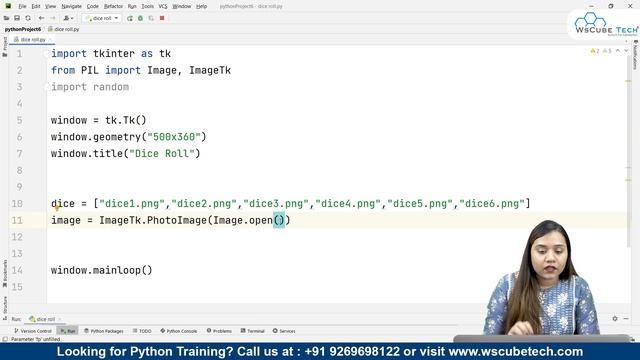Open the File menu
The image size is (640, 360).
coord(22,6)
